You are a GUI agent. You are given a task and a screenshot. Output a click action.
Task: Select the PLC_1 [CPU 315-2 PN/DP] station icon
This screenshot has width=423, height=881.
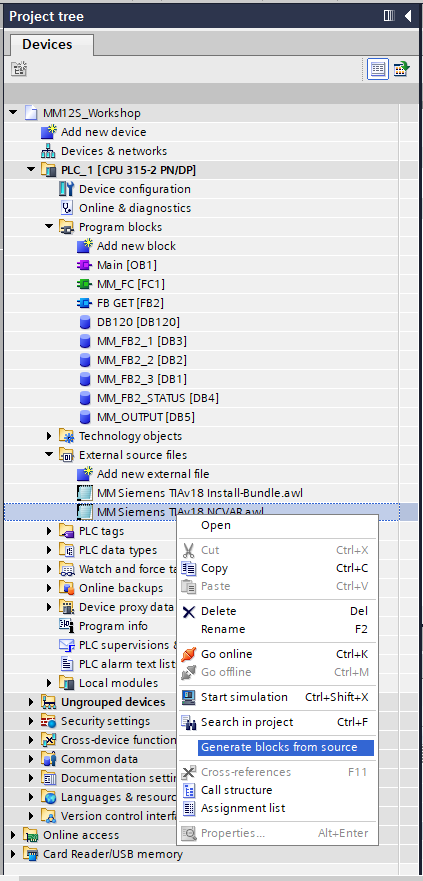point(49,170)
